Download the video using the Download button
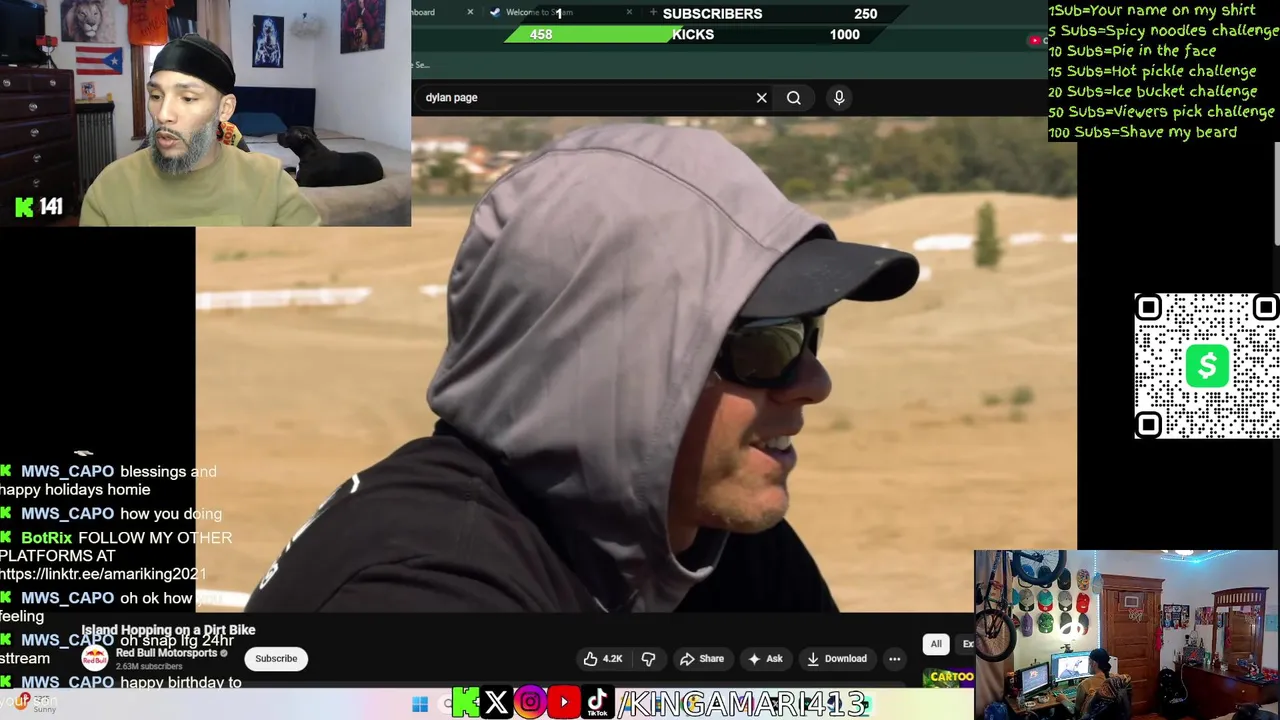 [x=837, y=658]
